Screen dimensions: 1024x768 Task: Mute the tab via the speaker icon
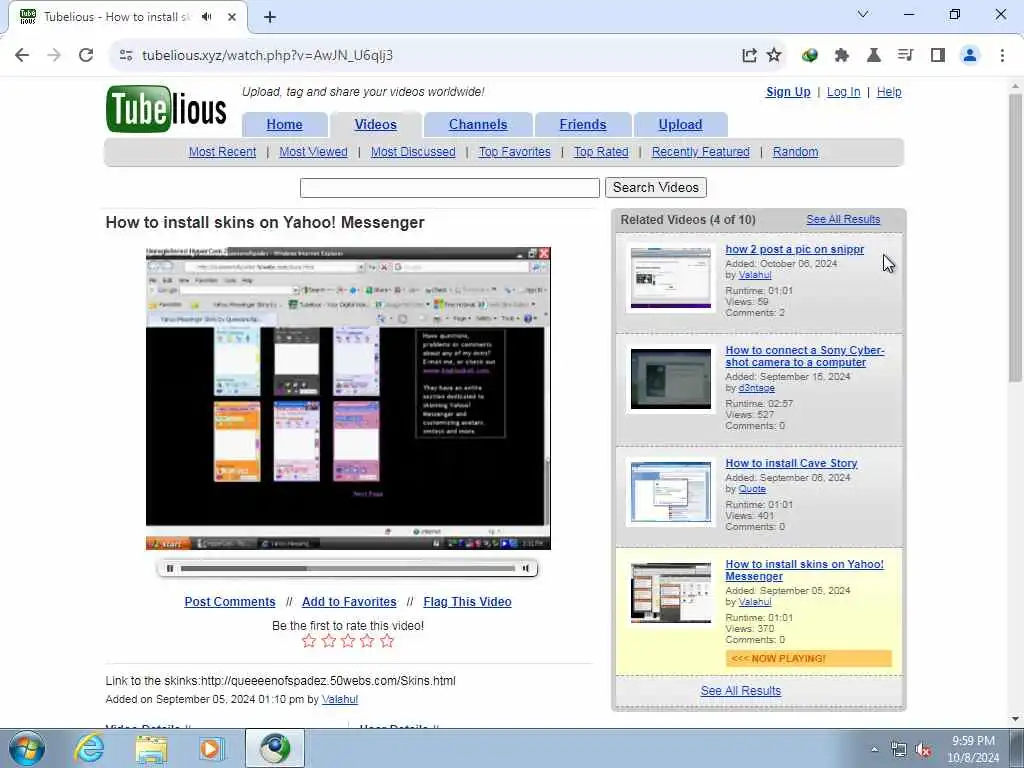(207, 17)
